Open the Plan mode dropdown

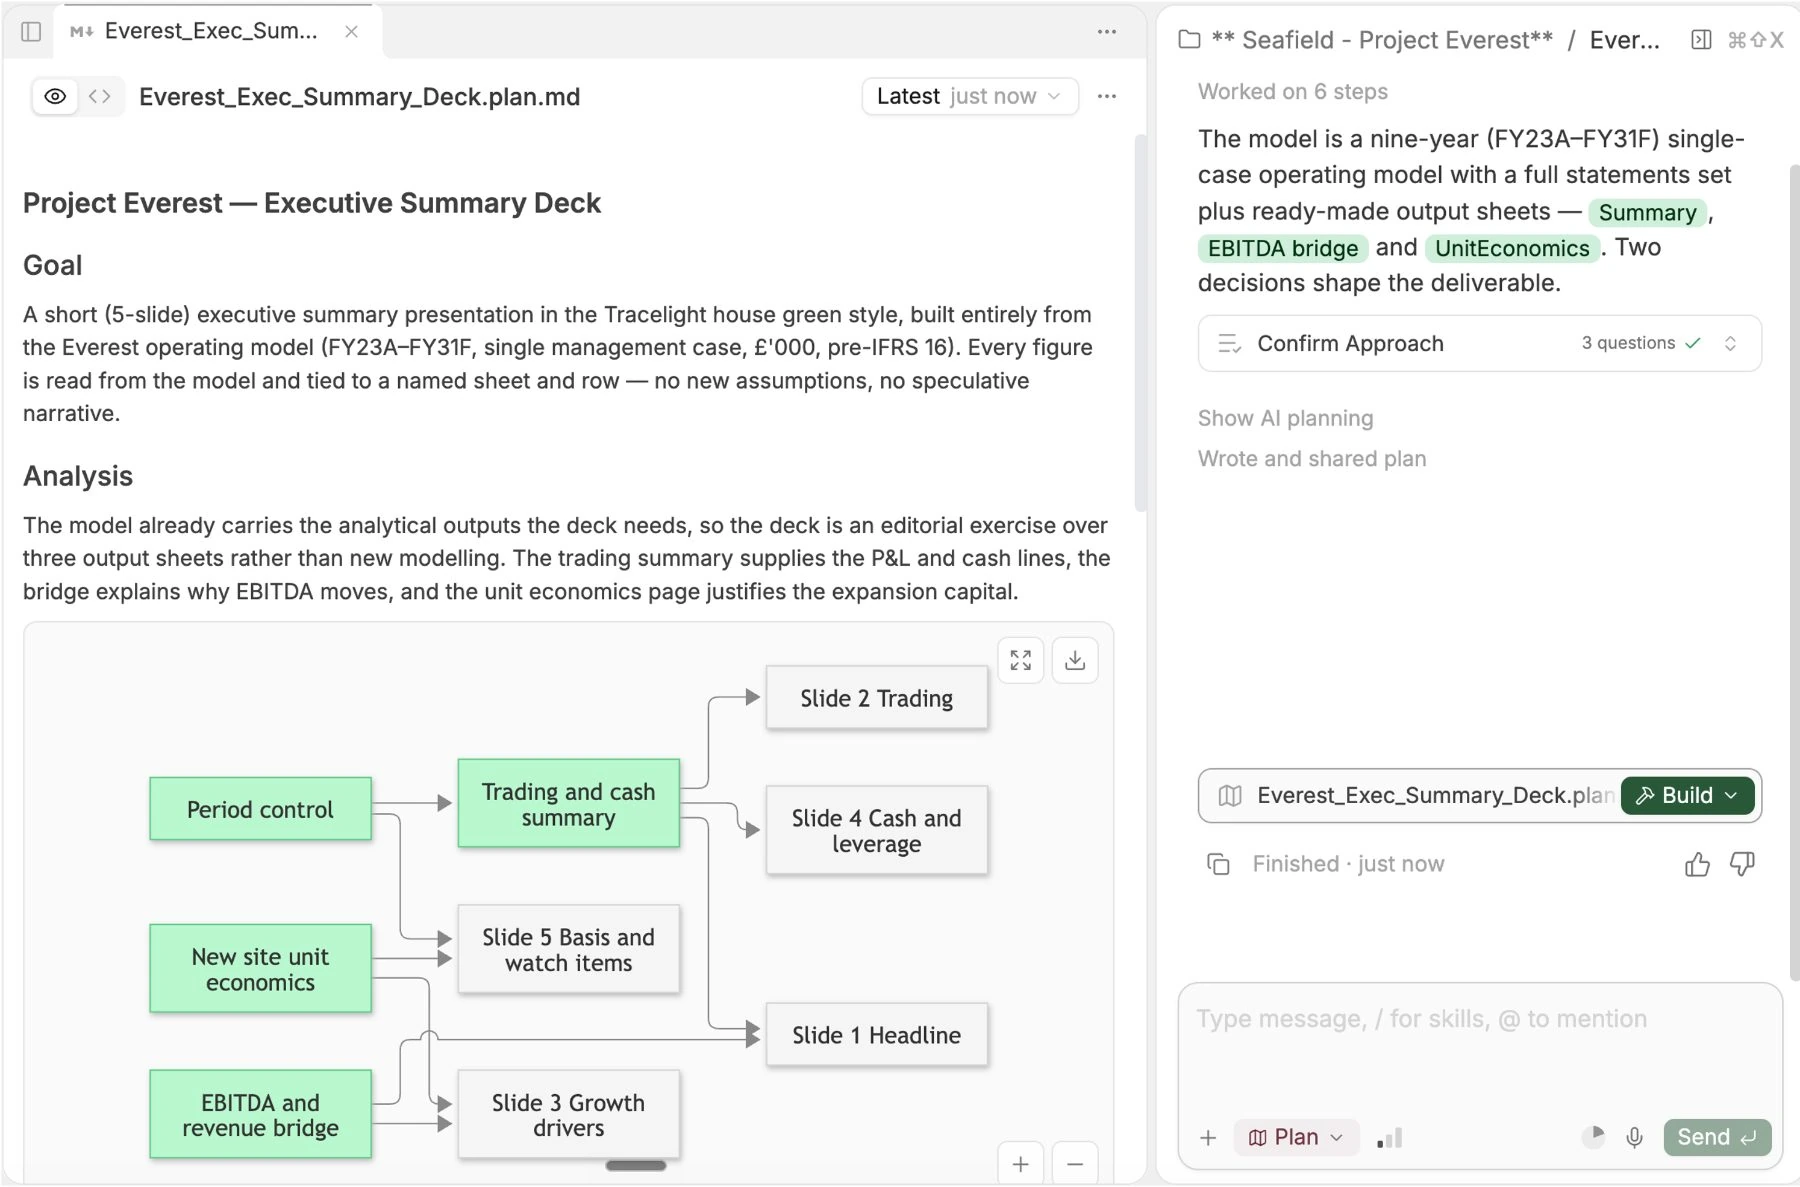pyautogui.click(x=1296, y=1138)
